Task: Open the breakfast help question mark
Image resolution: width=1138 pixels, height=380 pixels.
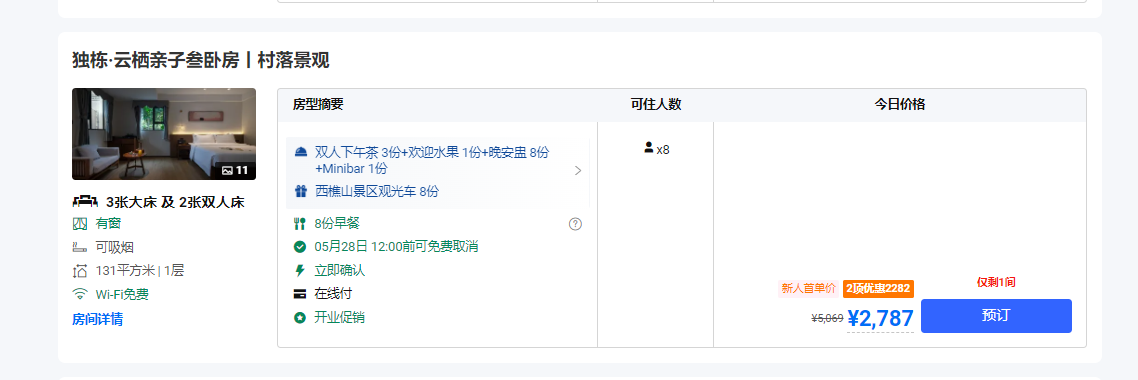Action: [x=576, y=224]
